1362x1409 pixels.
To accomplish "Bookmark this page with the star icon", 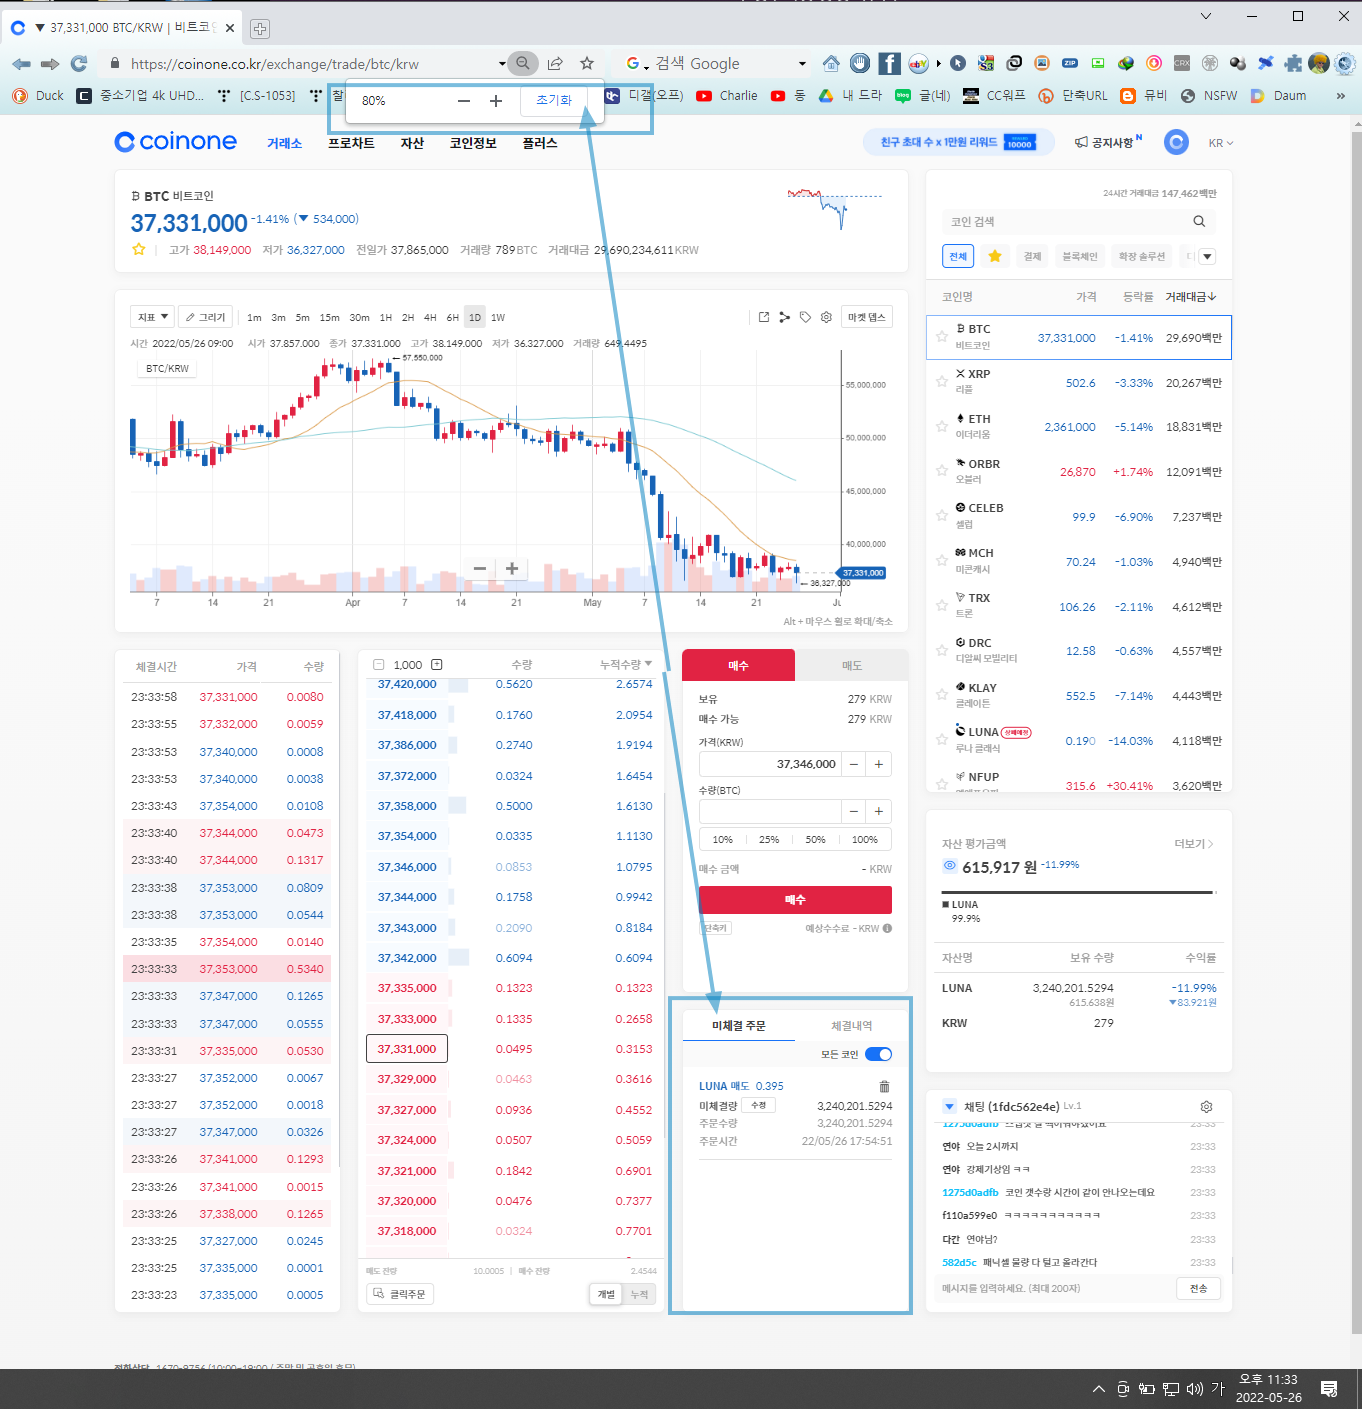I will 587,63.
